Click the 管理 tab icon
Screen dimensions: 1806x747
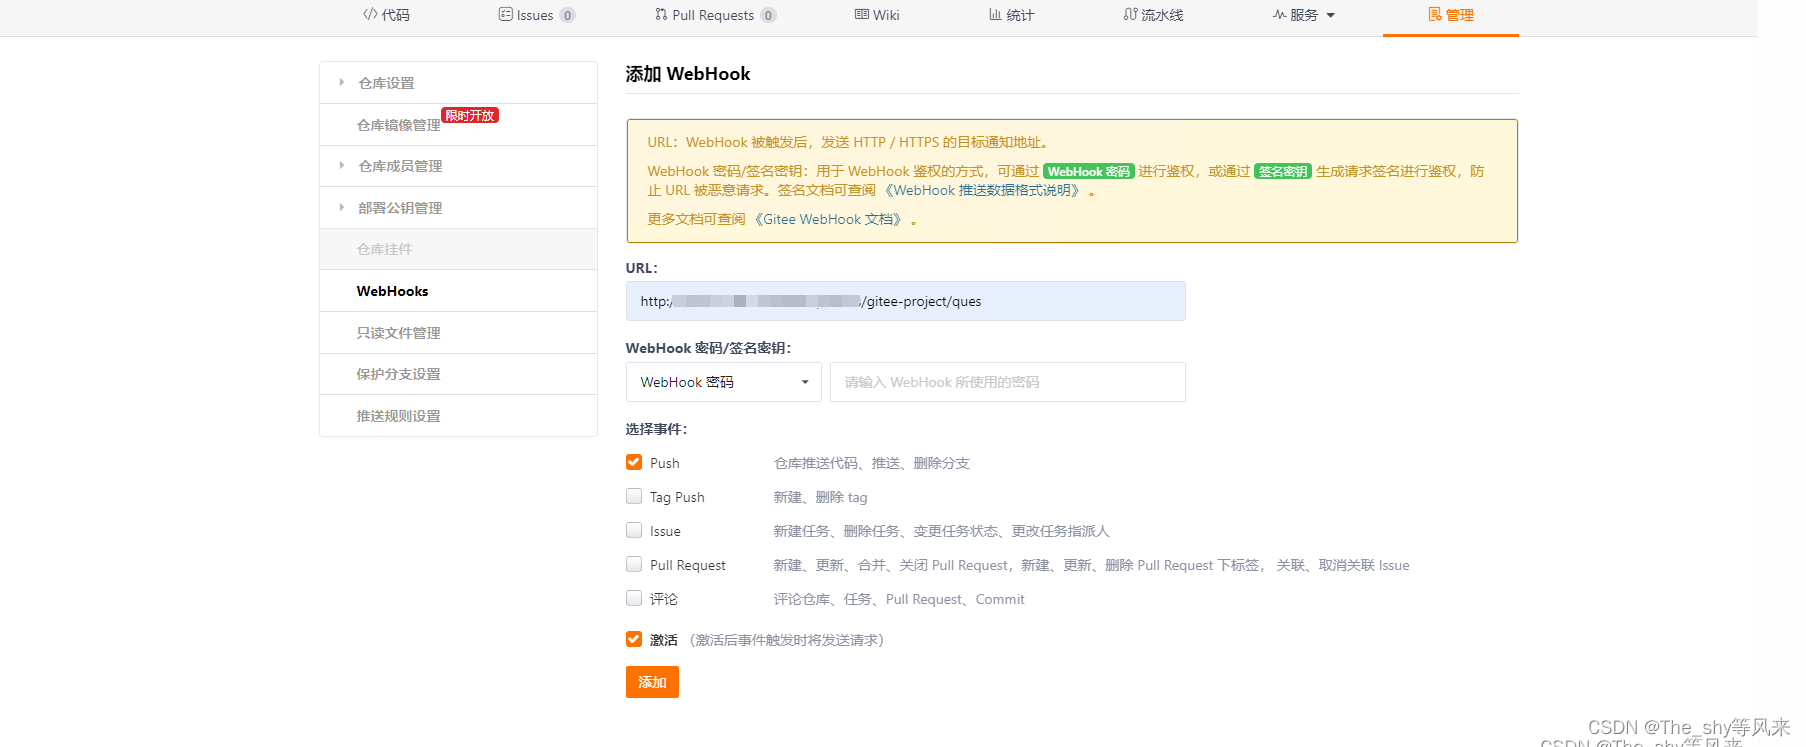coord(1434,14)
